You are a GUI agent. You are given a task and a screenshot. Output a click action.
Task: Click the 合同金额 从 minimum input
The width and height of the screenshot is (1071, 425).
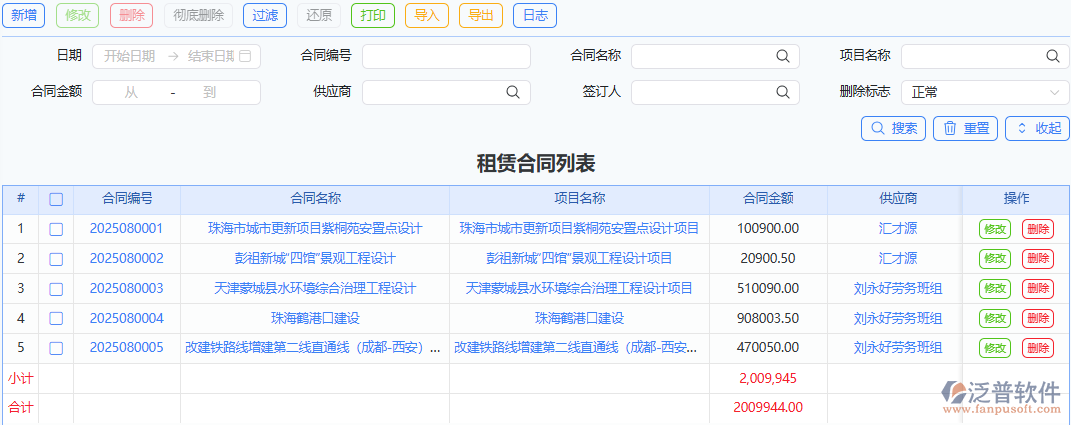point(131,92)
